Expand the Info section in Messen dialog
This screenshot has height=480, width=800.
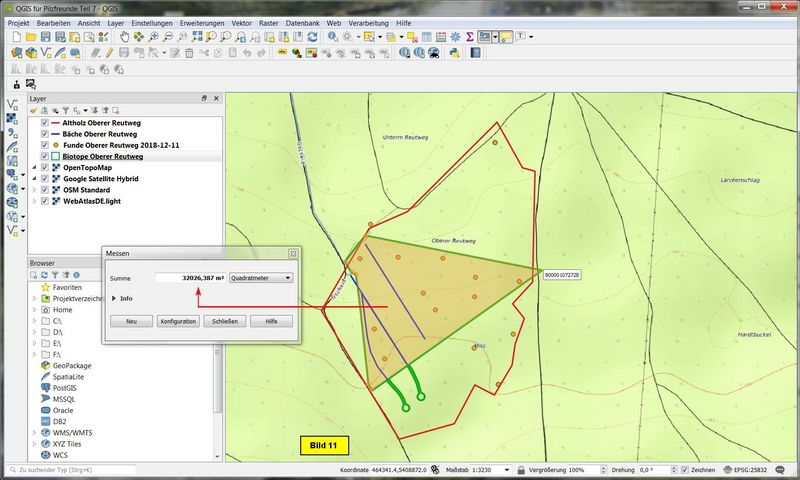tap(114, 298)
